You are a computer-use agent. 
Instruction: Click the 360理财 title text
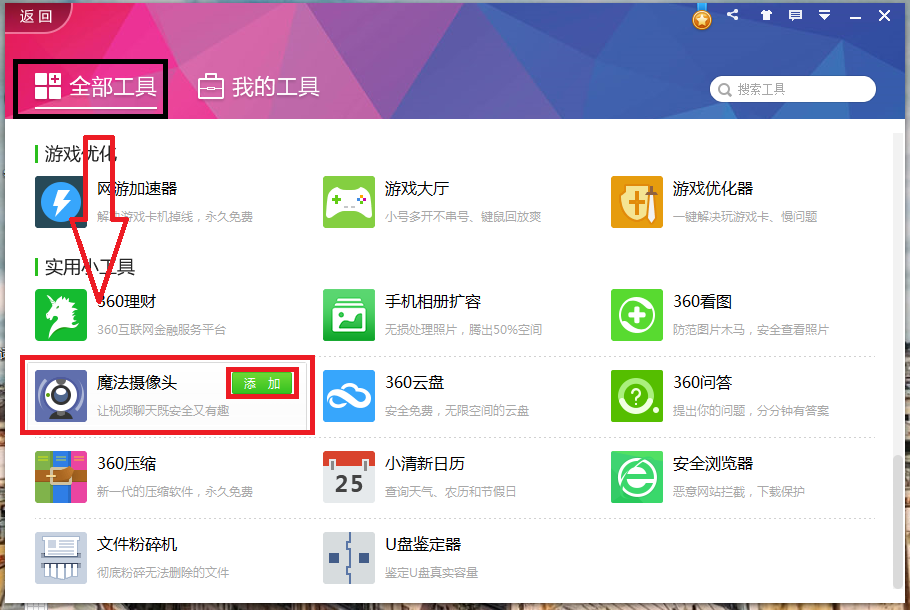pyautogui.click(x=127, y=302)
